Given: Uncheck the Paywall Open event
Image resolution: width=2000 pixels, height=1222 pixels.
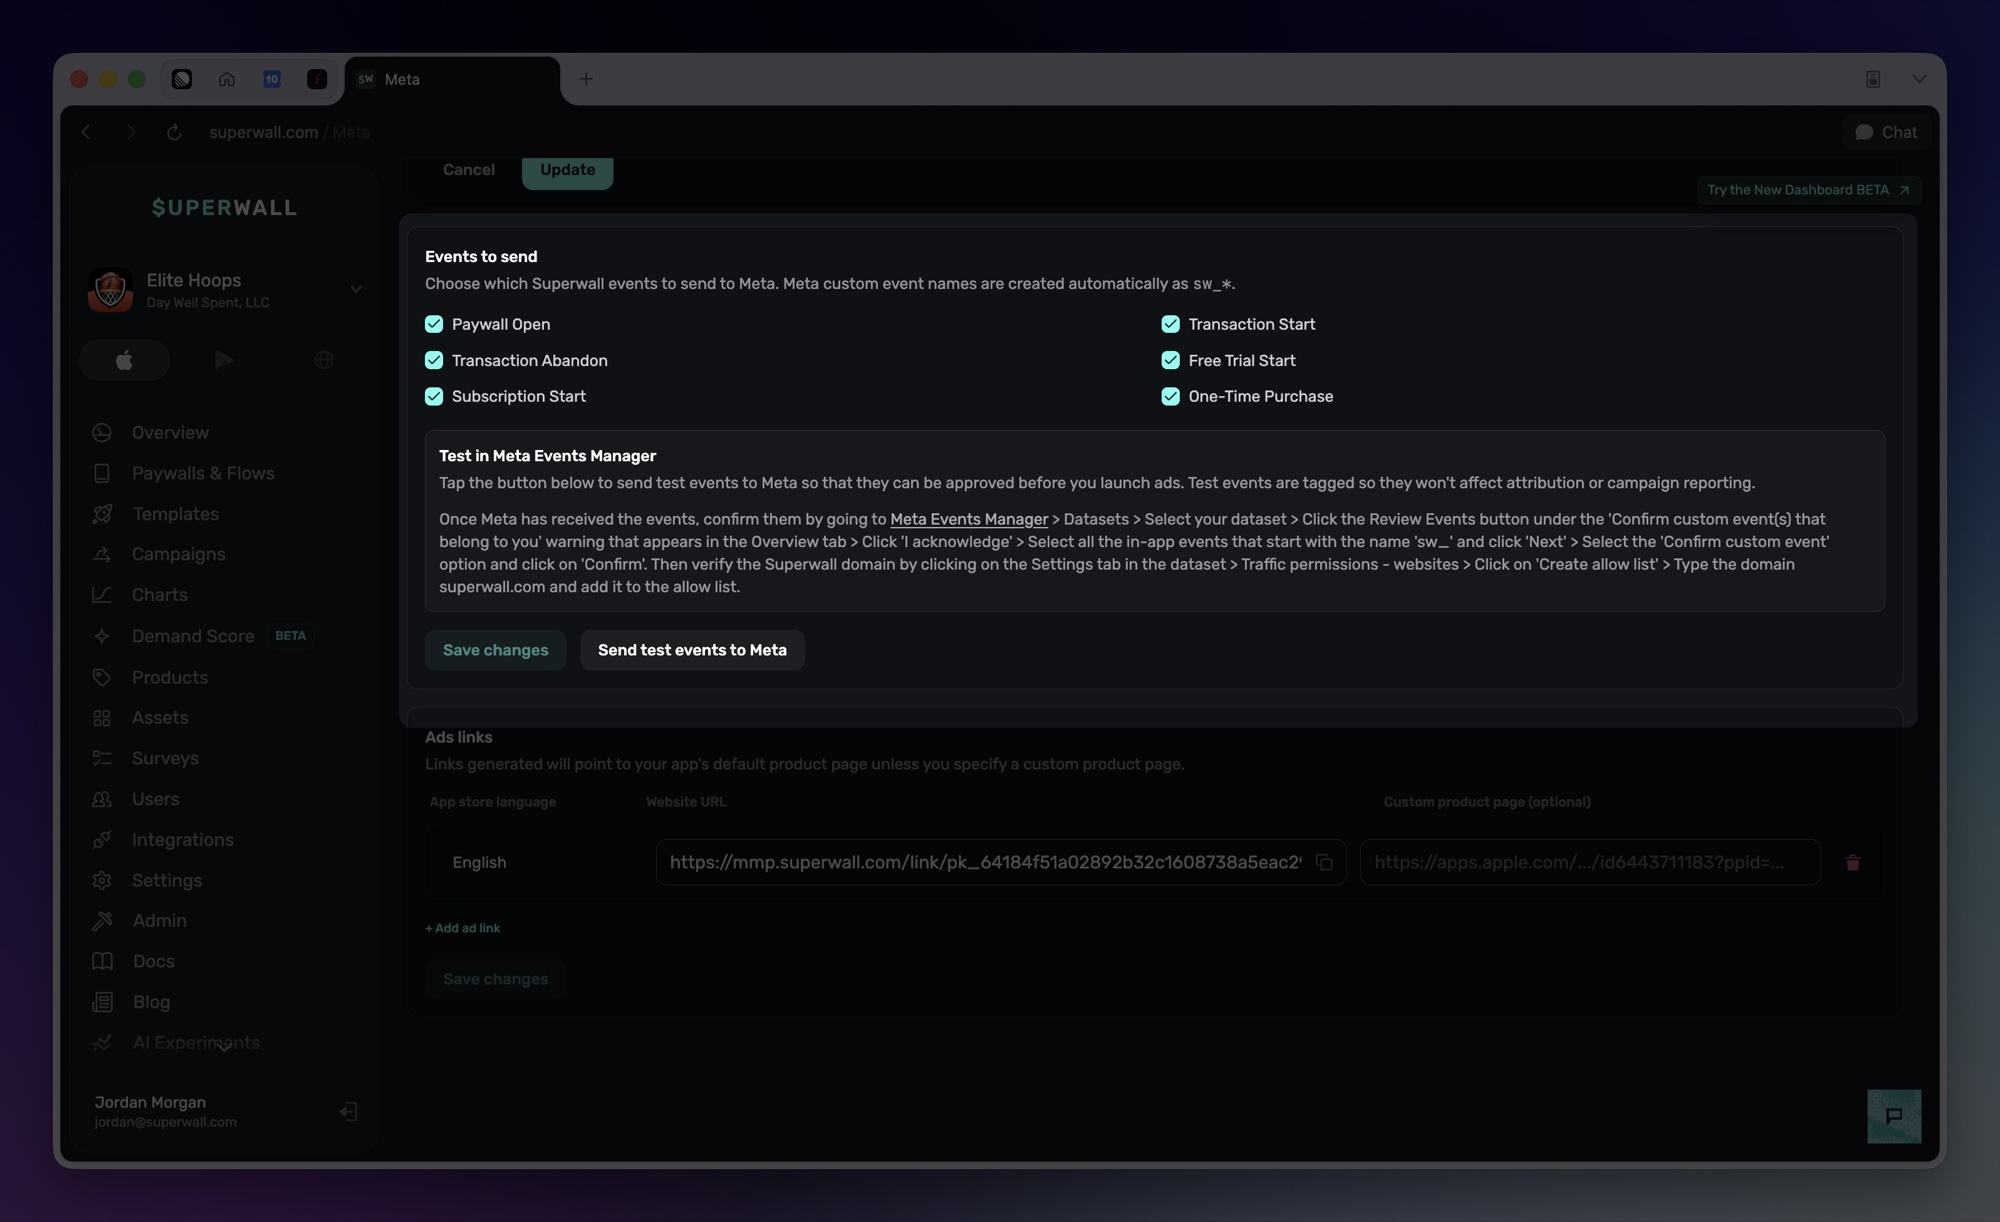Looking at the screenshot, I should point(434,324).
